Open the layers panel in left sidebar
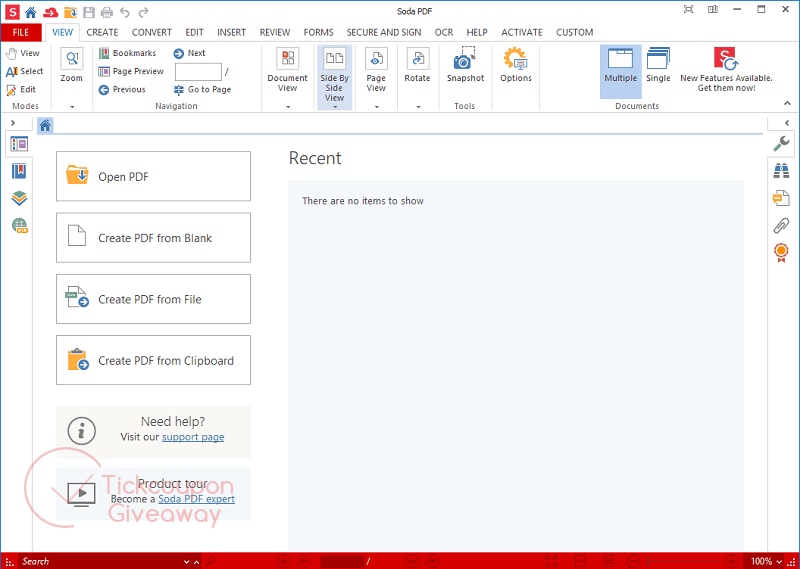The width and height of the screenshot is (800, 569). [x=19, y=198]
